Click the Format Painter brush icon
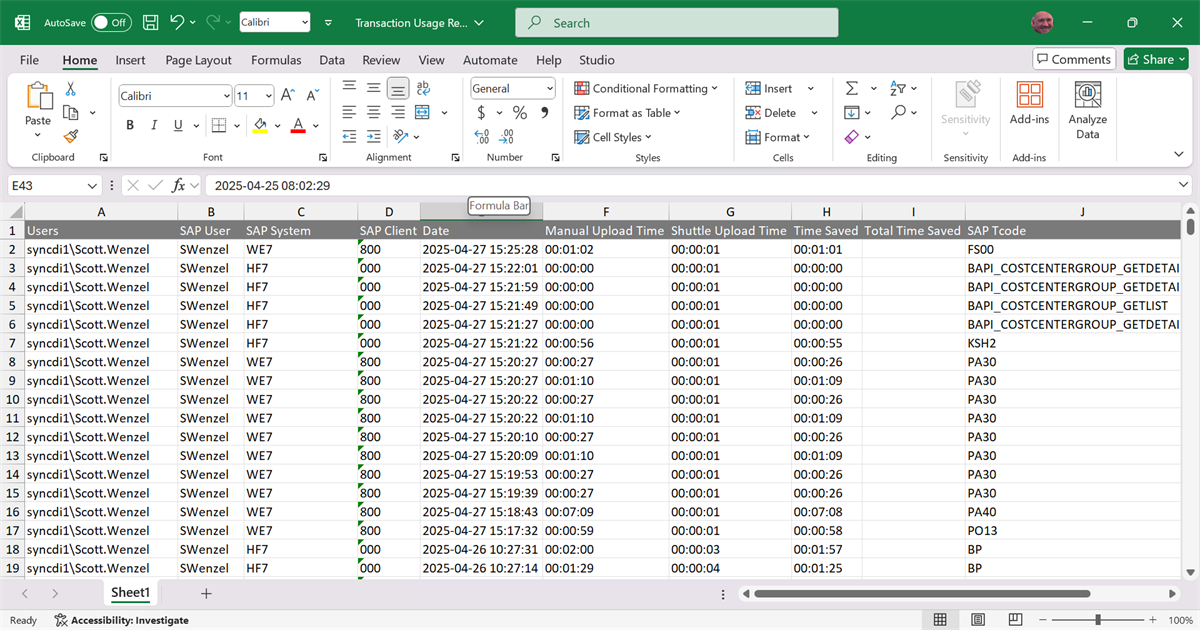 click(x=70, y=136)
